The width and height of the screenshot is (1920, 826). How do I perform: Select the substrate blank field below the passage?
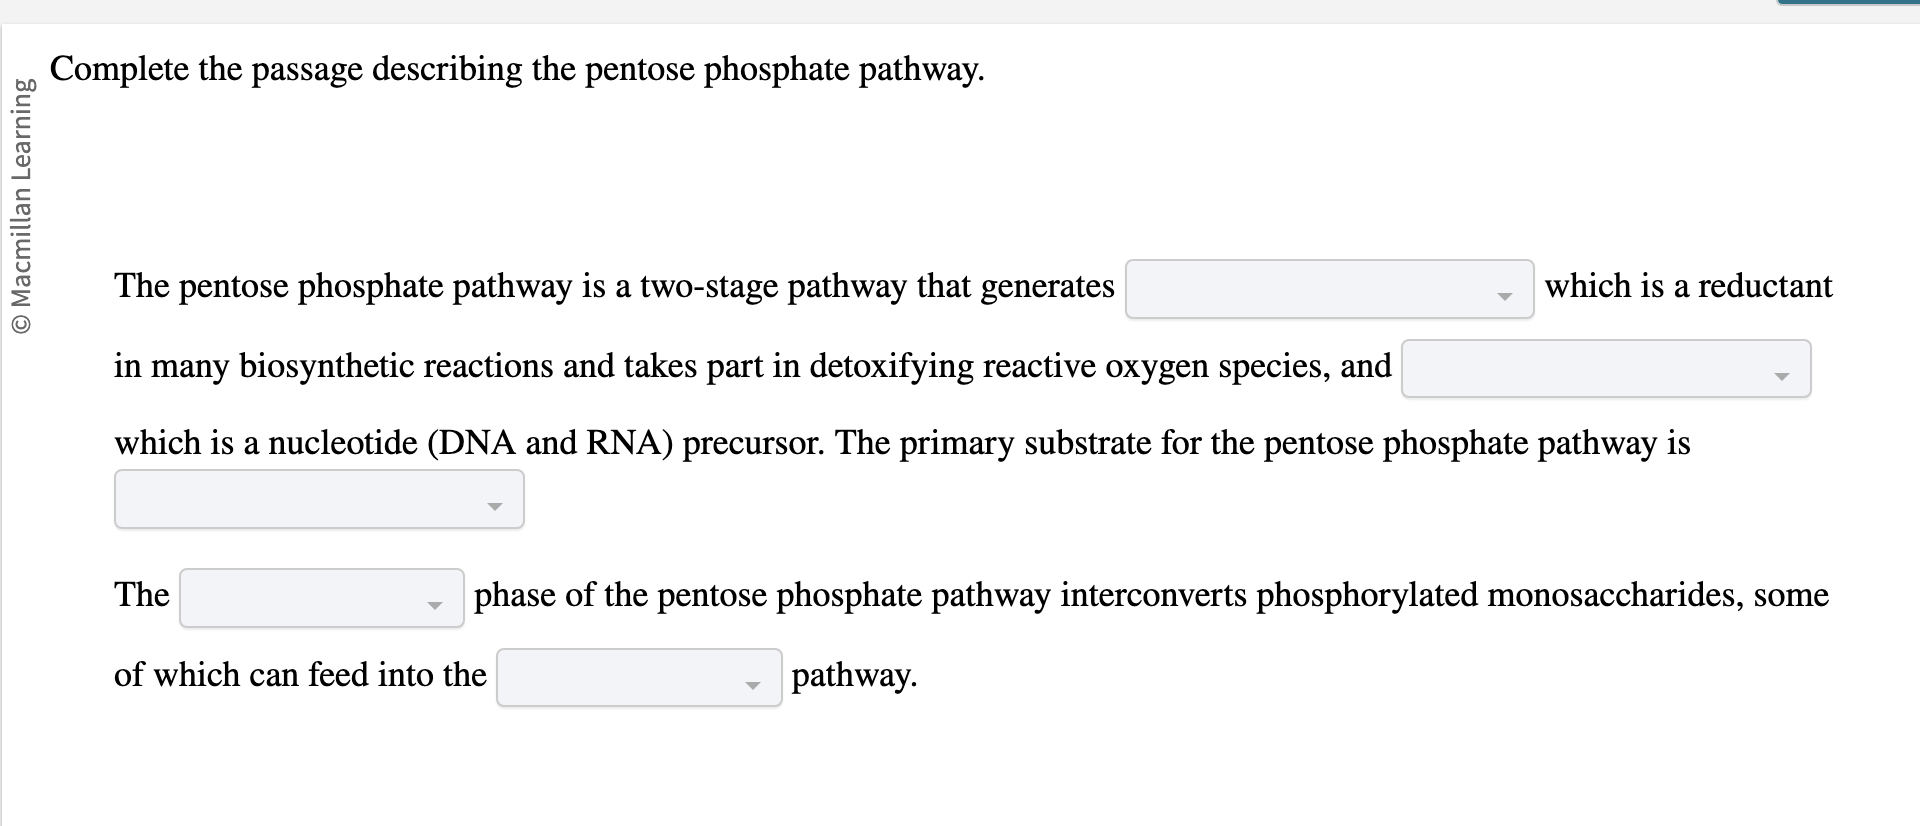click(x=318, y=498)
